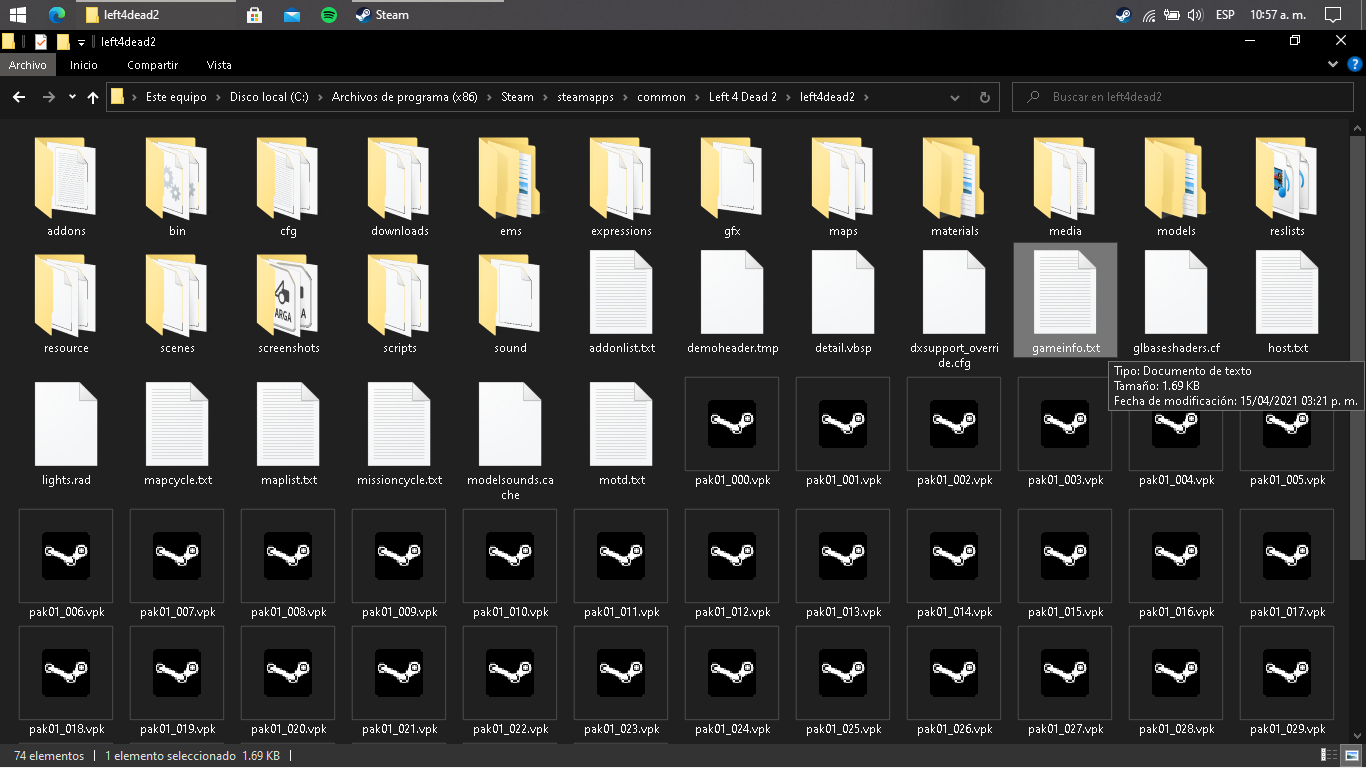Screen dimensions: 1366x768
Task: Open the bin folder
Action: [177, 188]
